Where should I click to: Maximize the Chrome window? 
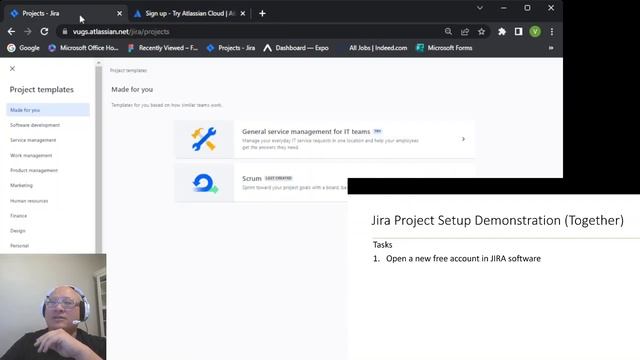pos(527,8)
